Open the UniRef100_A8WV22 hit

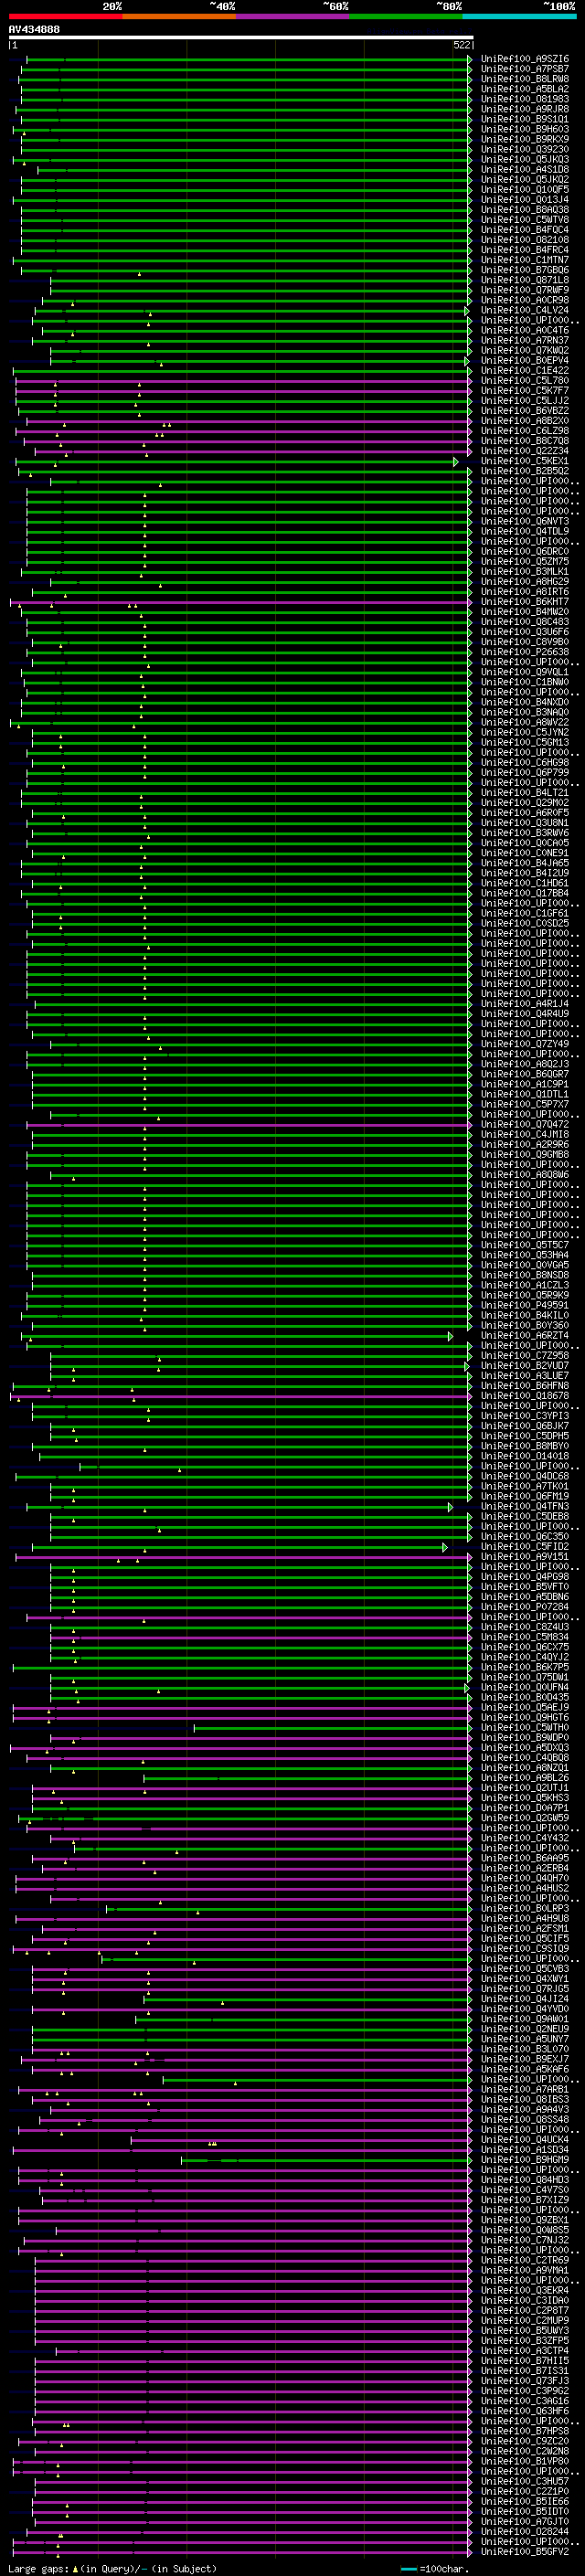(524, 722)
